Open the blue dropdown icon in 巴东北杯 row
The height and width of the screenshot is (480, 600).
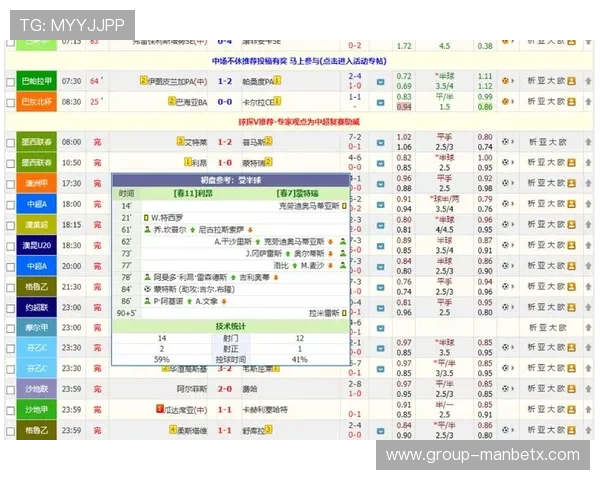380,102
